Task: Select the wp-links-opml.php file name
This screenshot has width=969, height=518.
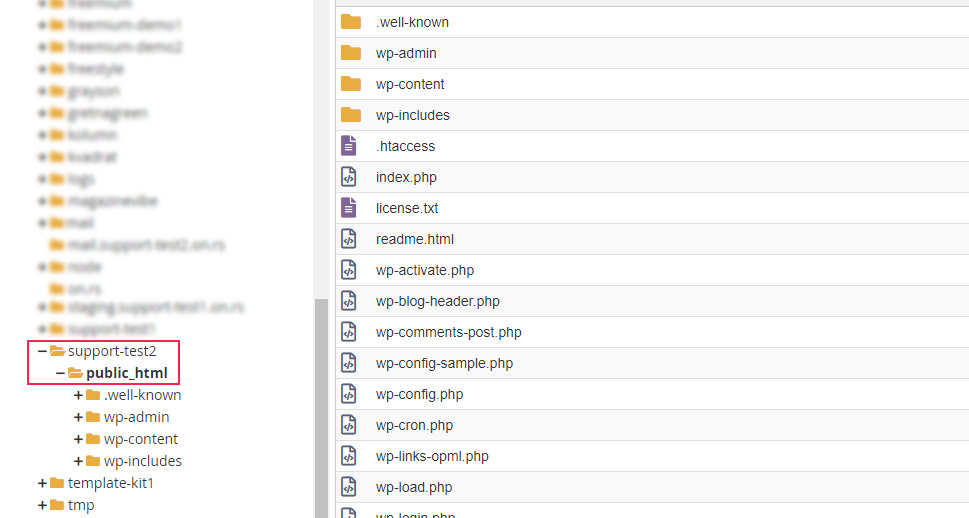Action: tap(432, 456)
